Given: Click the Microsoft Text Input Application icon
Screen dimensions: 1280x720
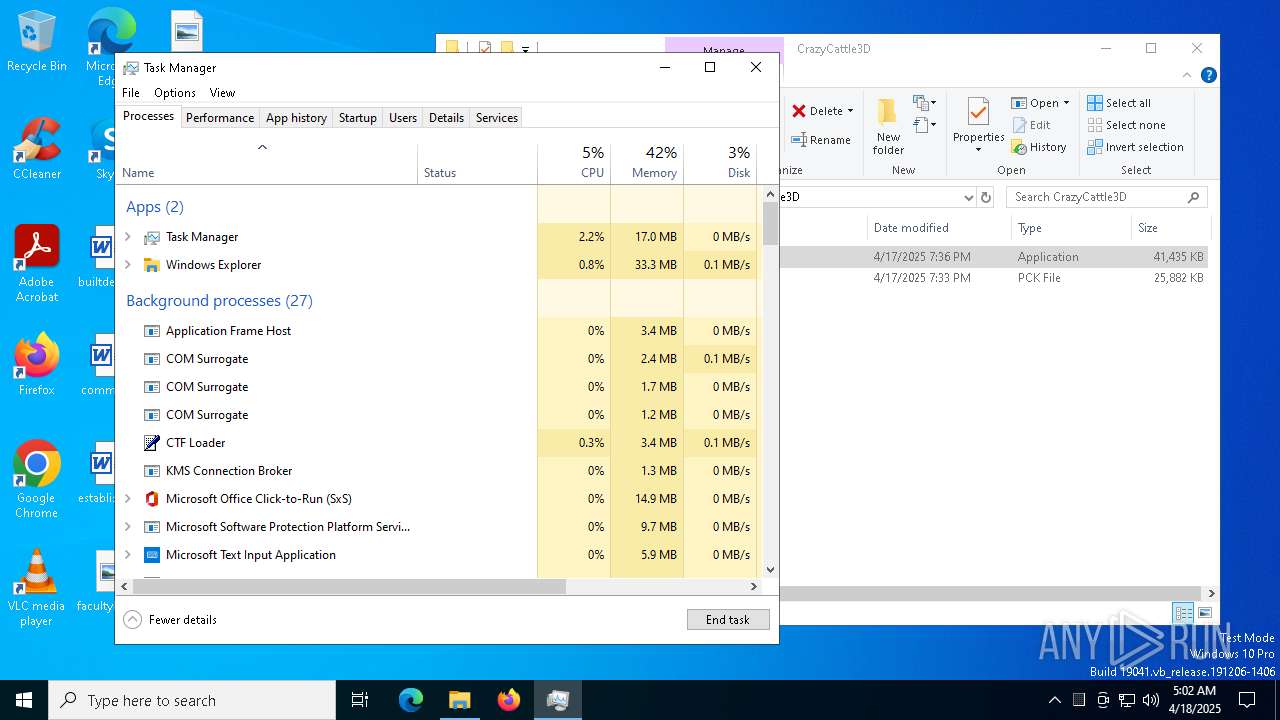Looking at the screenshot, I should click(x=152, y=555).
